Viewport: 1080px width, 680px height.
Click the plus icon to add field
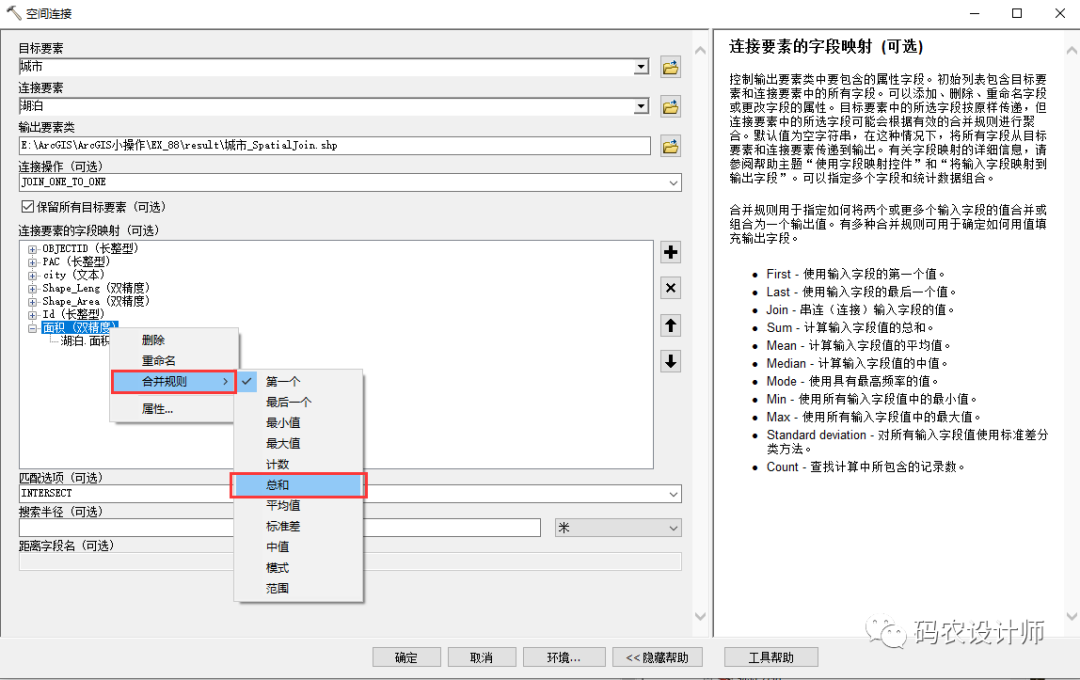(x=671, y=252)
